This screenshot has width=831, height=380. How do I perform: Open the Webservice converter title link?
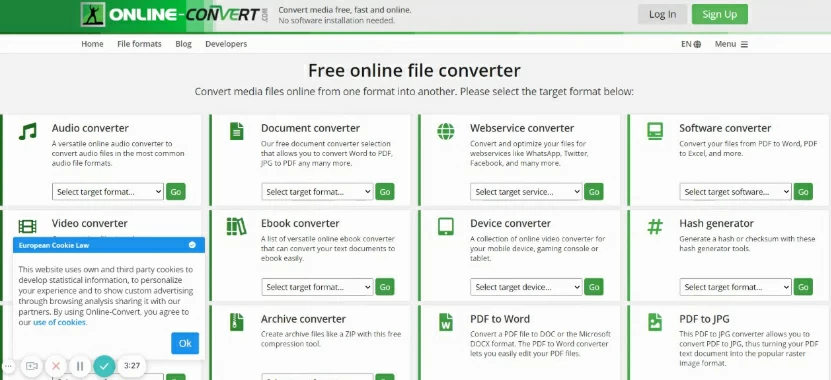pyautogui.click(x=522, y=128)
